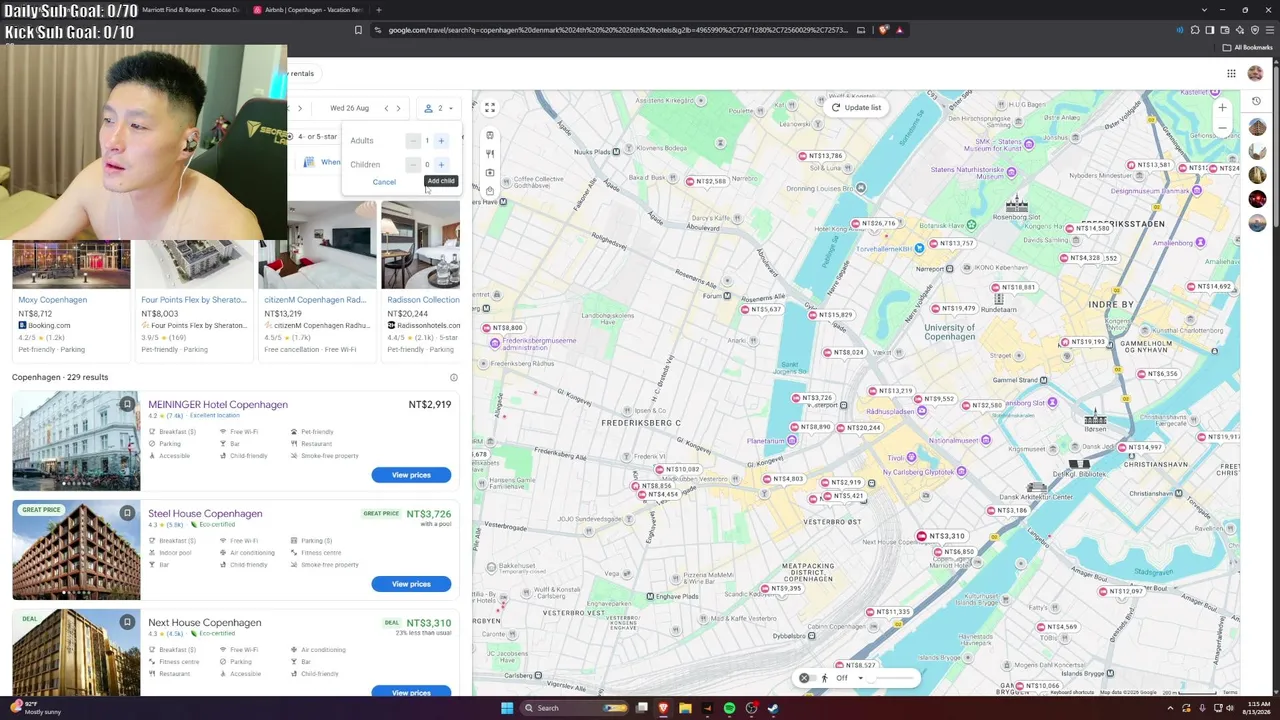The image size is (1280, 720).
Task: Open the Google account avatar
Action: tap(1255, 73)
